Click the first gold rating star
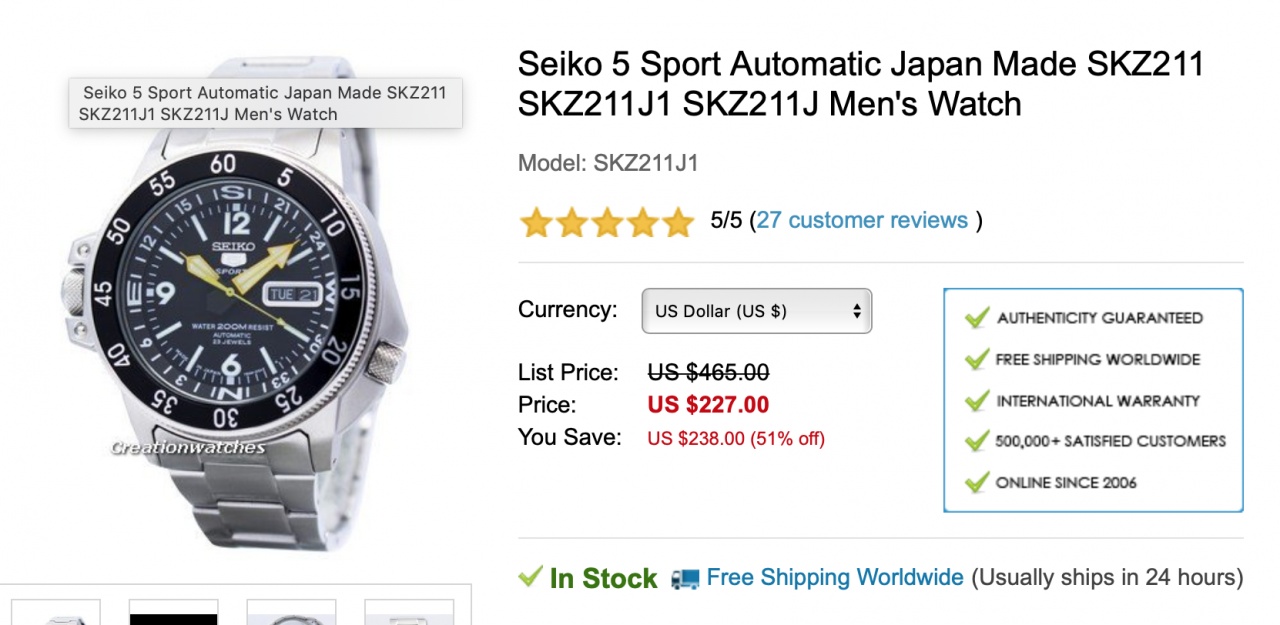 point(536,222)
